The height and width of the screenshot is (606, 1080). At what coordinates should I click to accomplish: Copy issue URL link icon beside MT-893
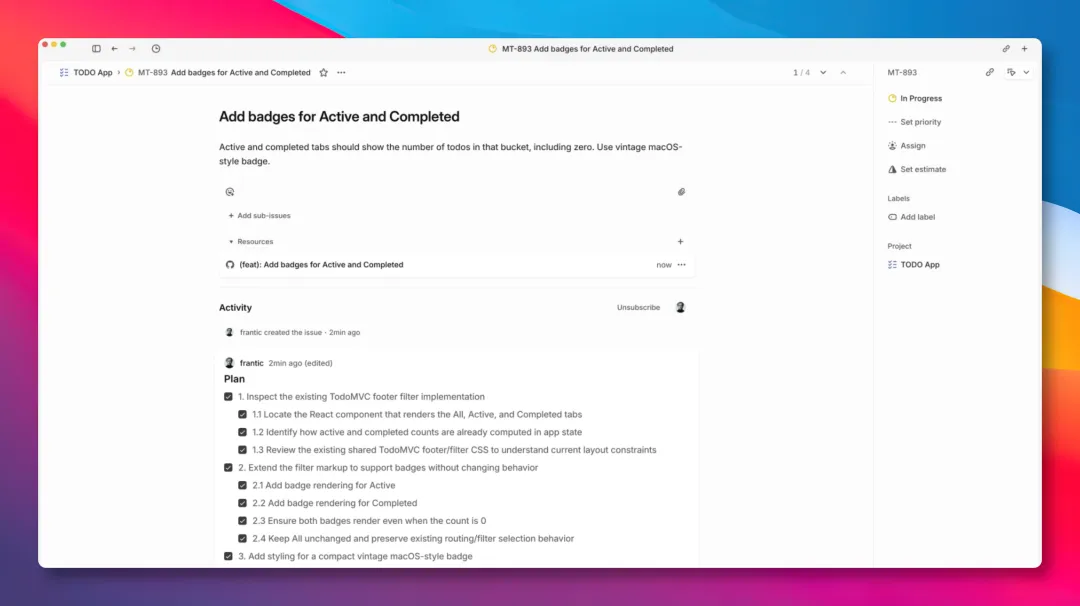[x=990, y=72]
